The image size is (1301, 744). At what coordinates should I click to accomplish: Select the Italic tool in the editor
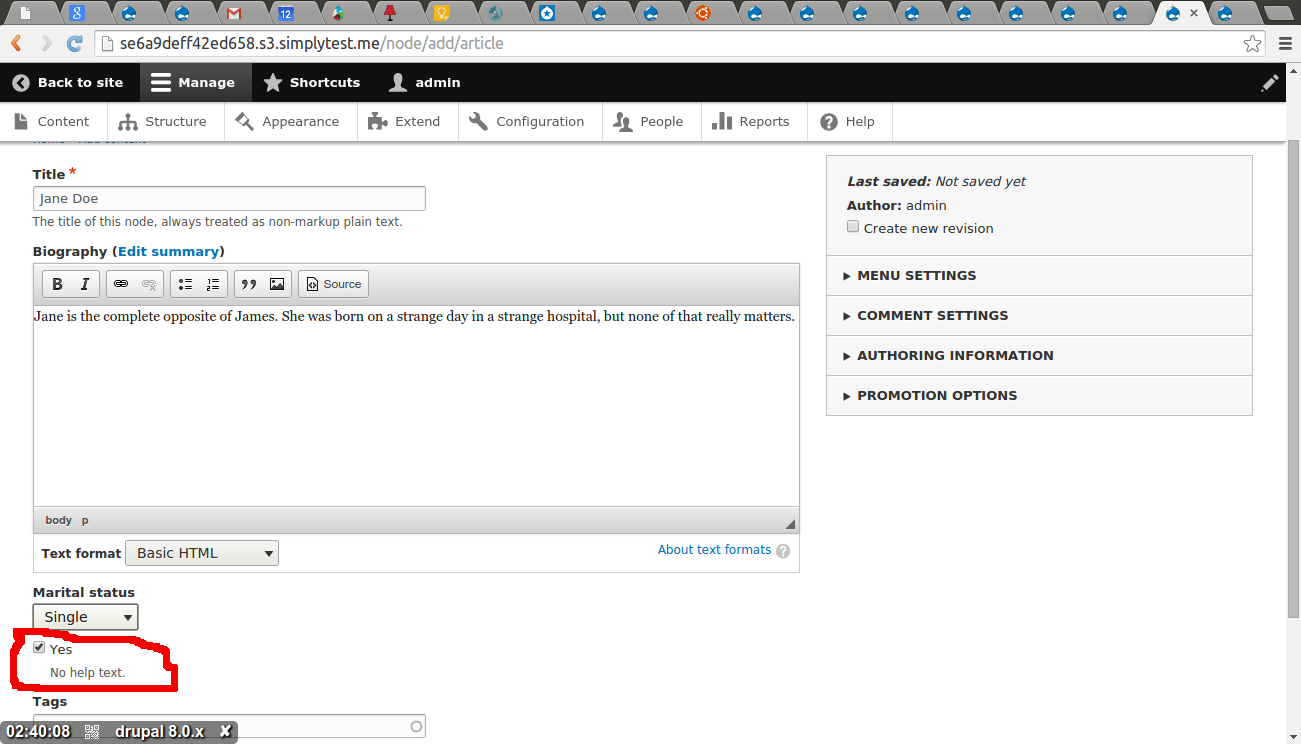pos(84,283)
